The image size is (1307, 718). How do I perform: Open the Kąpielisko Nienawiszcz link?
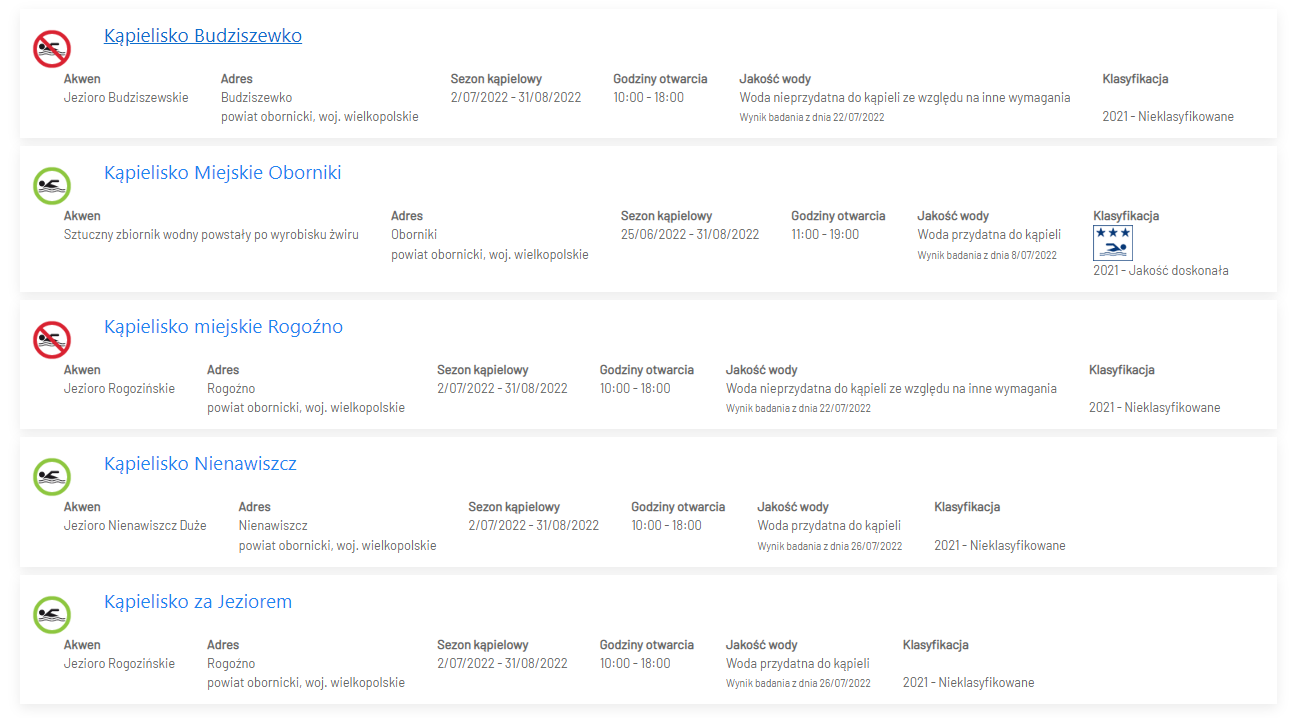point(200,464)
